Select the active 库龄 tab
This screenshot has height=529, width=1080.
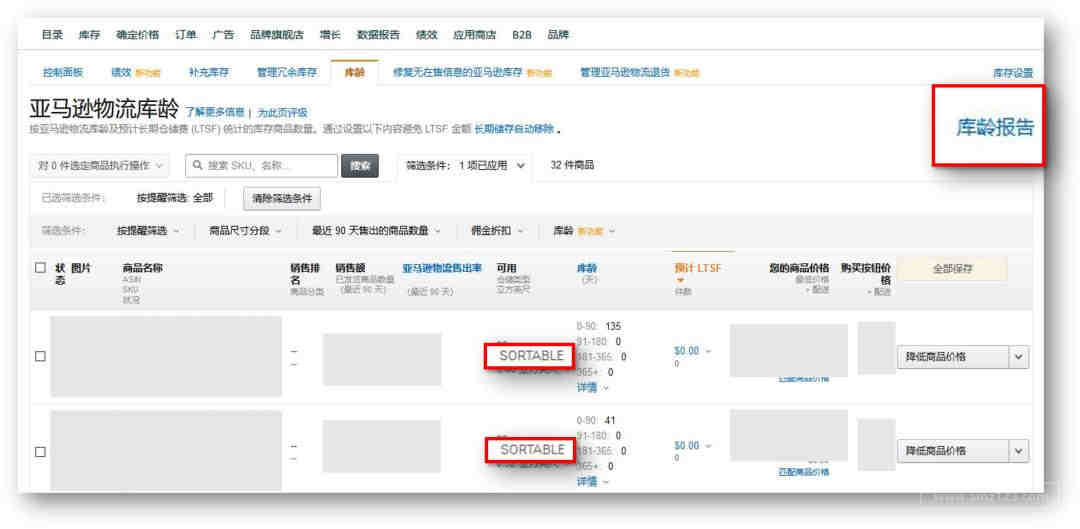tap(354, 72)
